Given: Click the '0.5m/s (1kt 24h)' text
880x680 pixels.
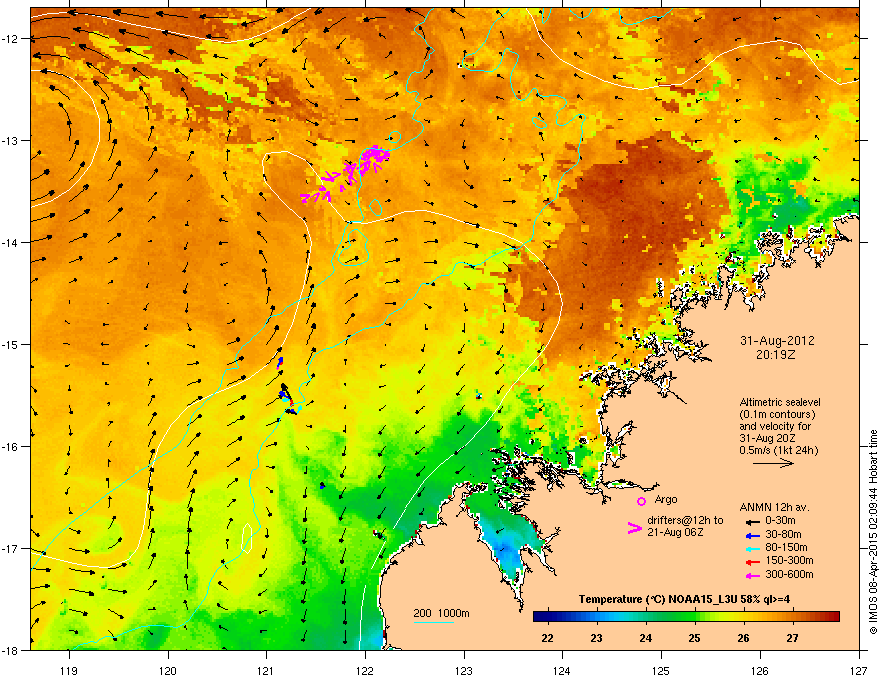Looking at the screenshot, I should coord(779,450).
